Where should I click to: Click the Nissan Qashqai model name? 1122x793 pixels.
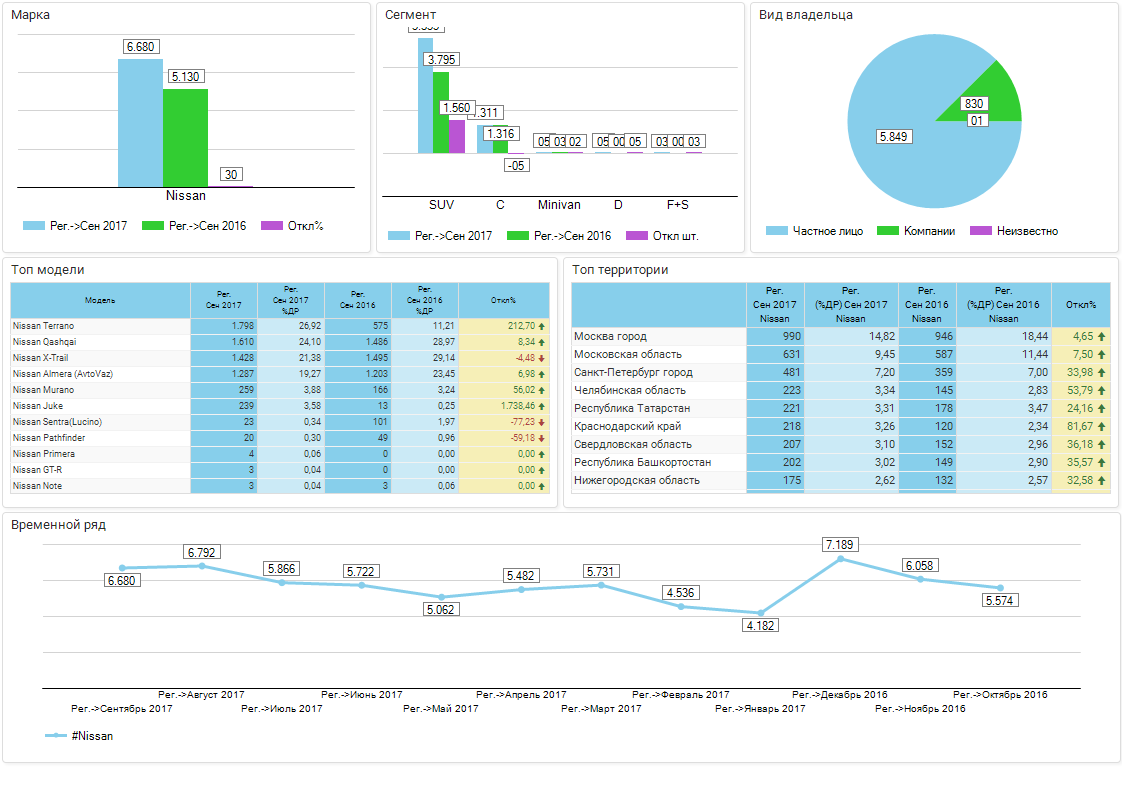pos(44,342)
